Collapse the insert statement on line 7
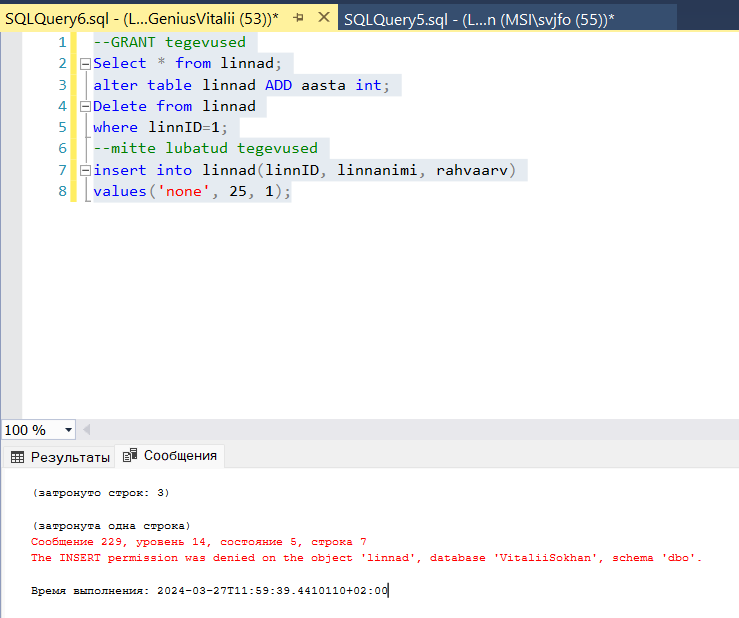The height and width of the screenshot is (618, 739). click(x=85, y=170)
